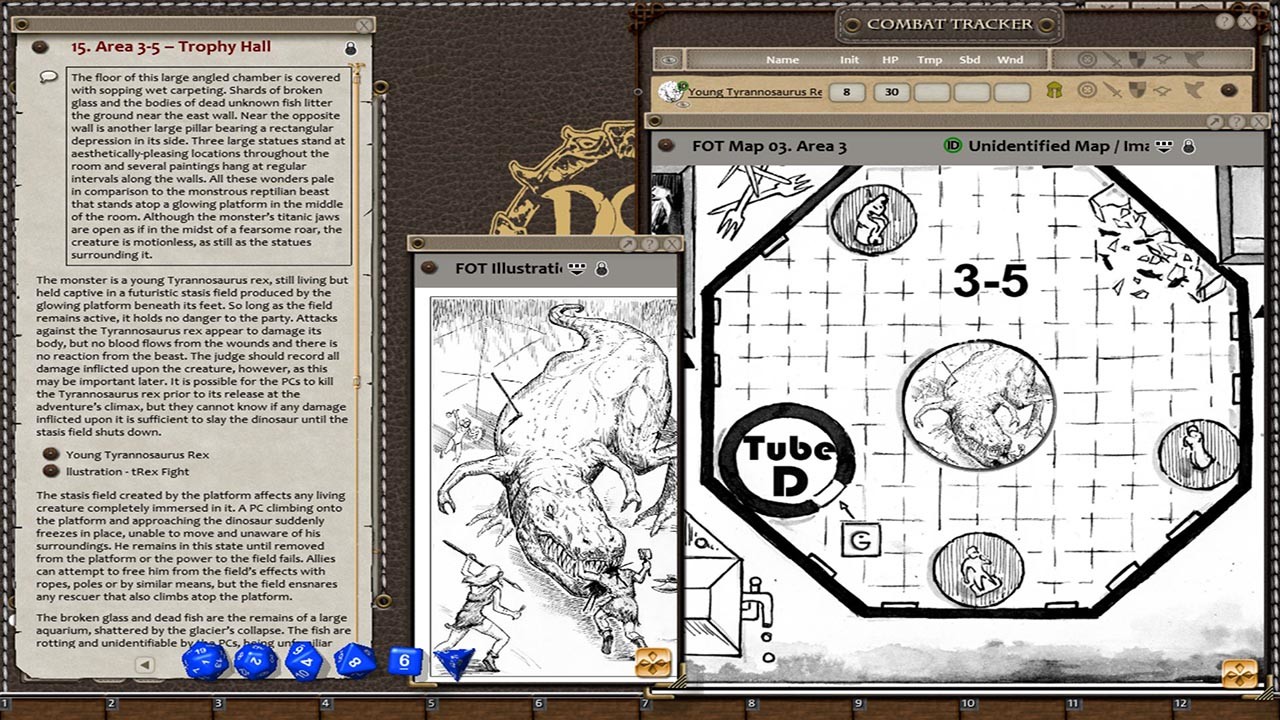Toggle the visibility eye in the combat tracker header

[667, 58]
